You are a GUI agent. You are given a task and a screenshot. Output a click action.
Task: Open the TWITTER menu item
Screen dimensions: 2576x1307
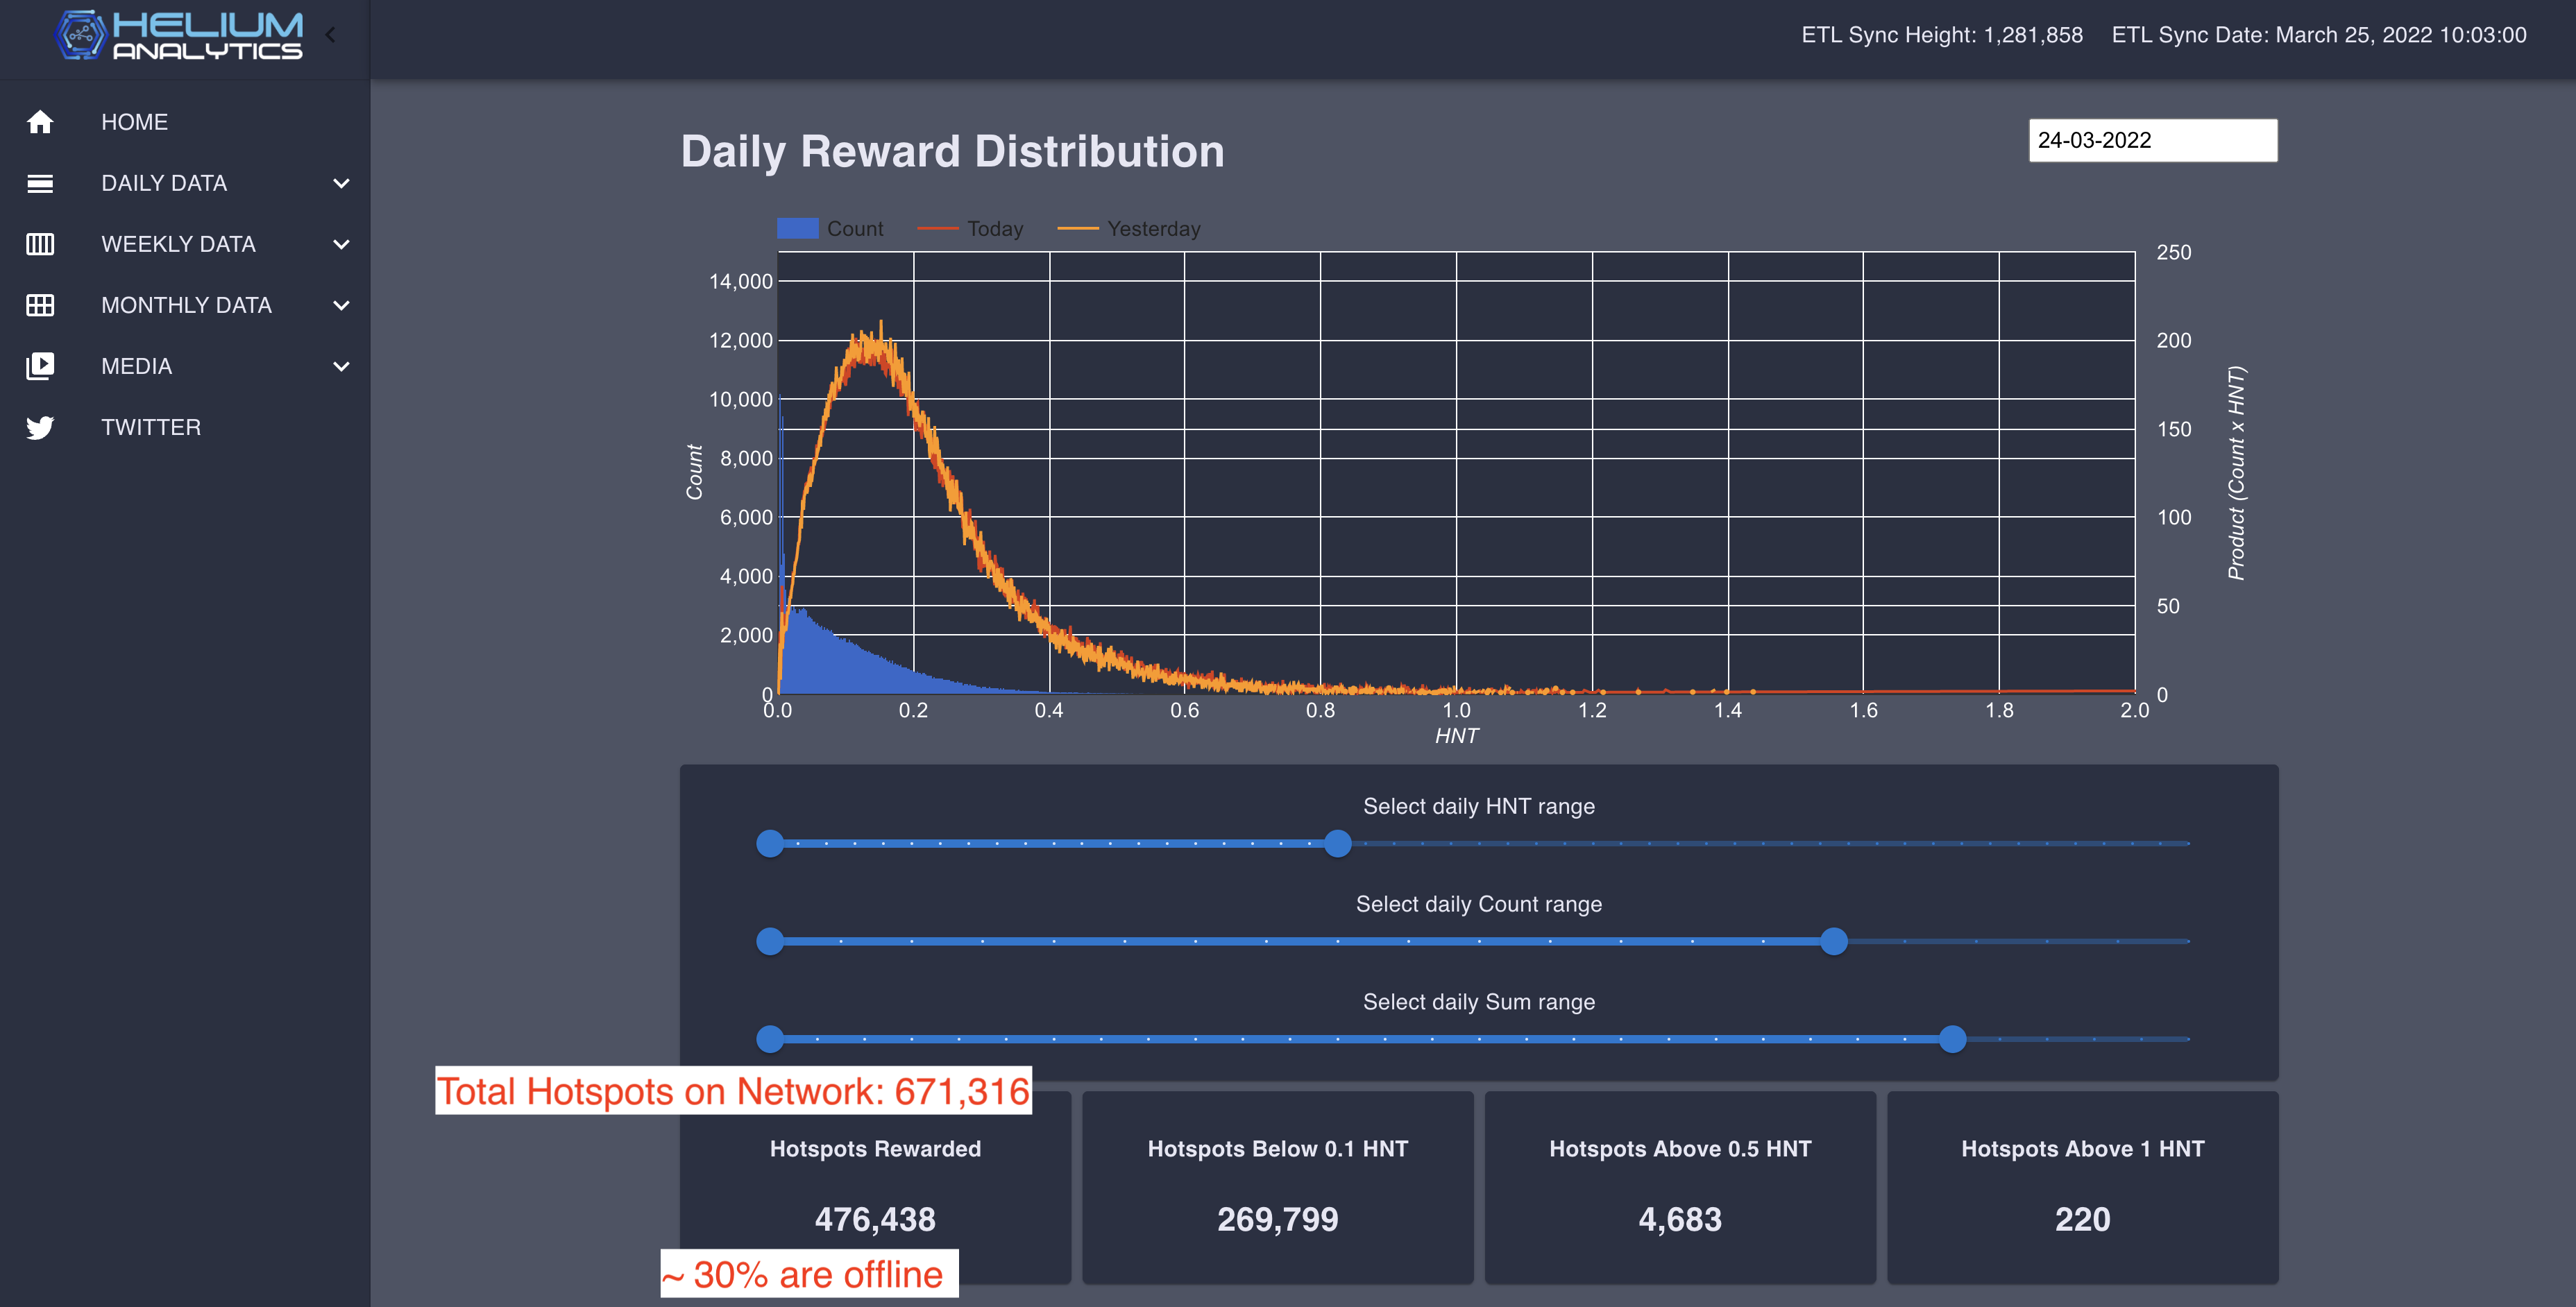click(x=151, y=428)
